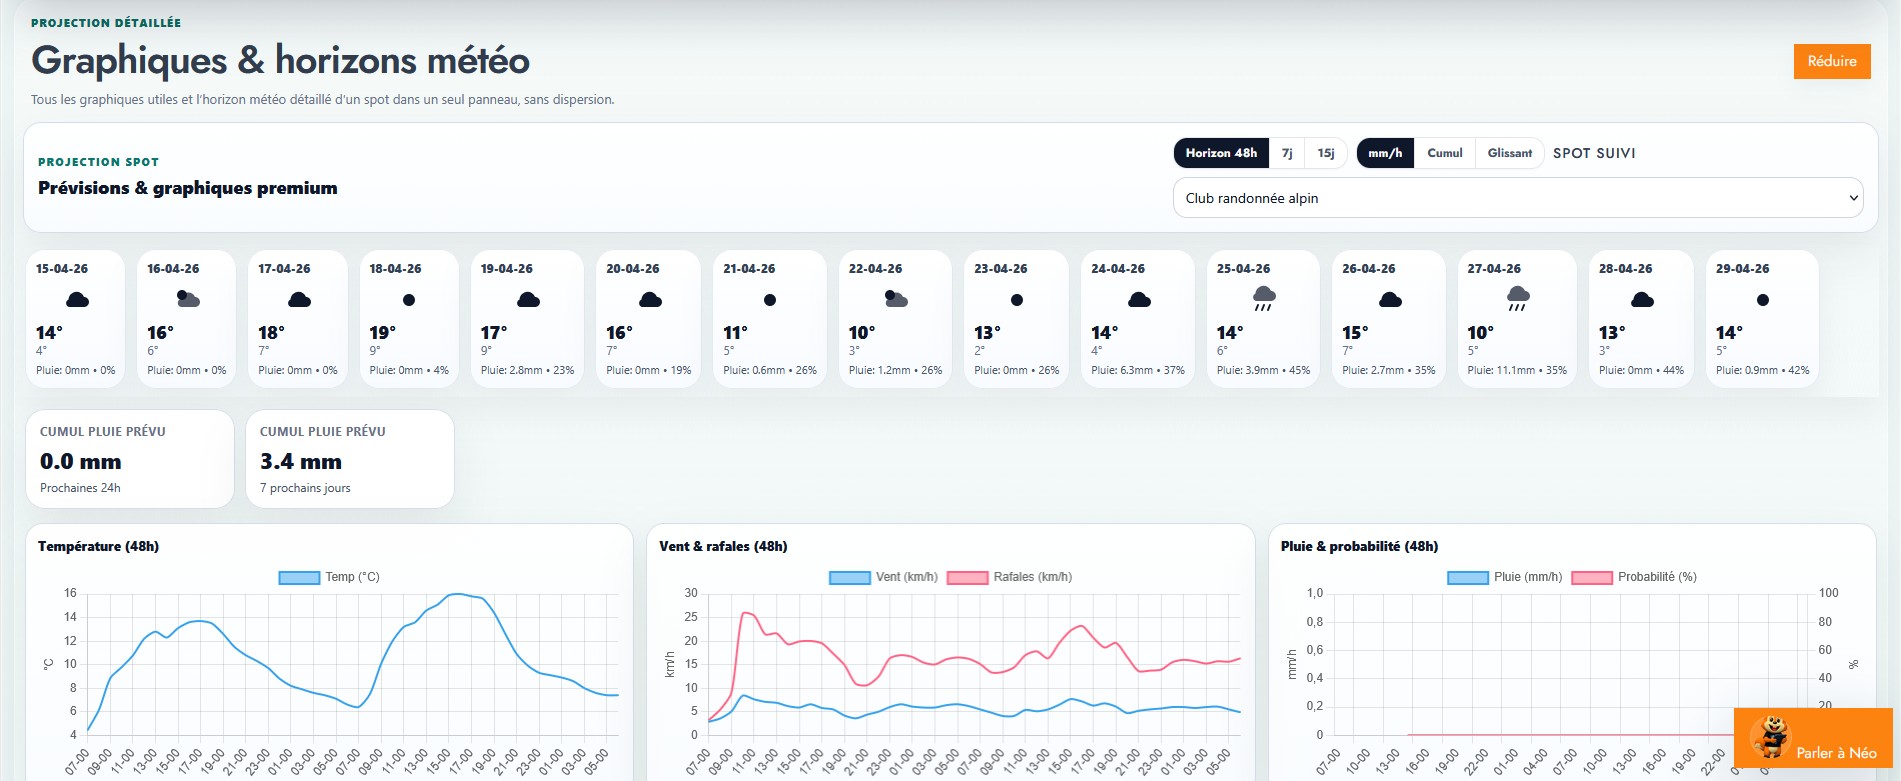Choose the Glissant rain mode

(x=1509, y=153)
